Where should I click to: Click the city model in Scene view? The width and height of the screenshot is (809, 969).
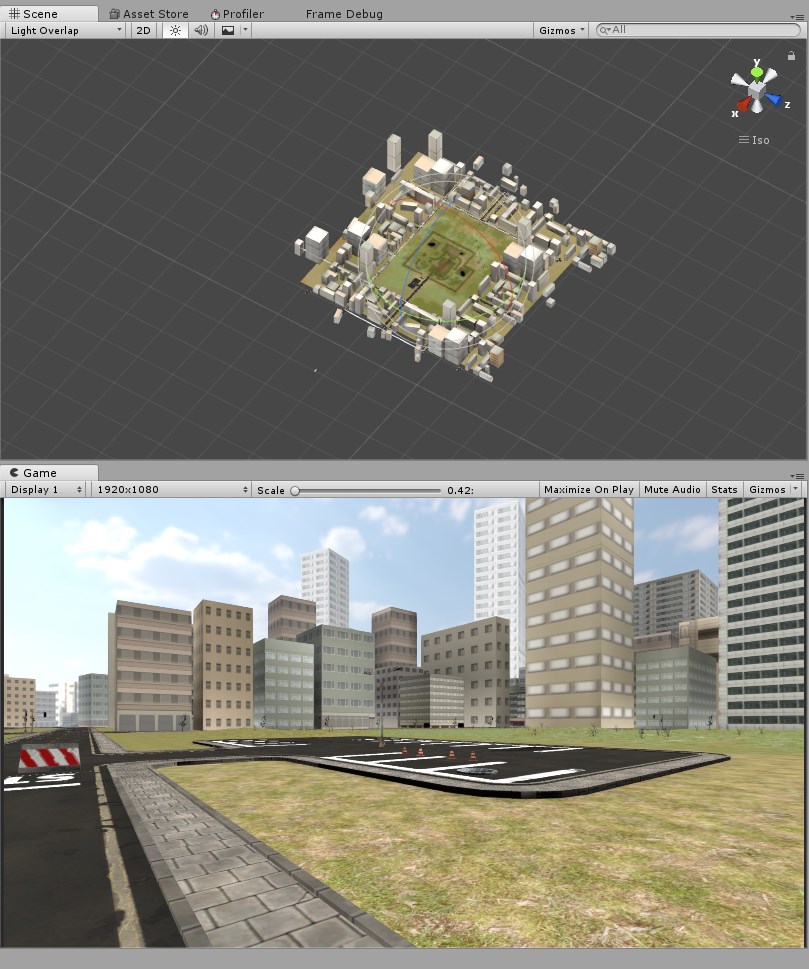(x=454, y=256)
